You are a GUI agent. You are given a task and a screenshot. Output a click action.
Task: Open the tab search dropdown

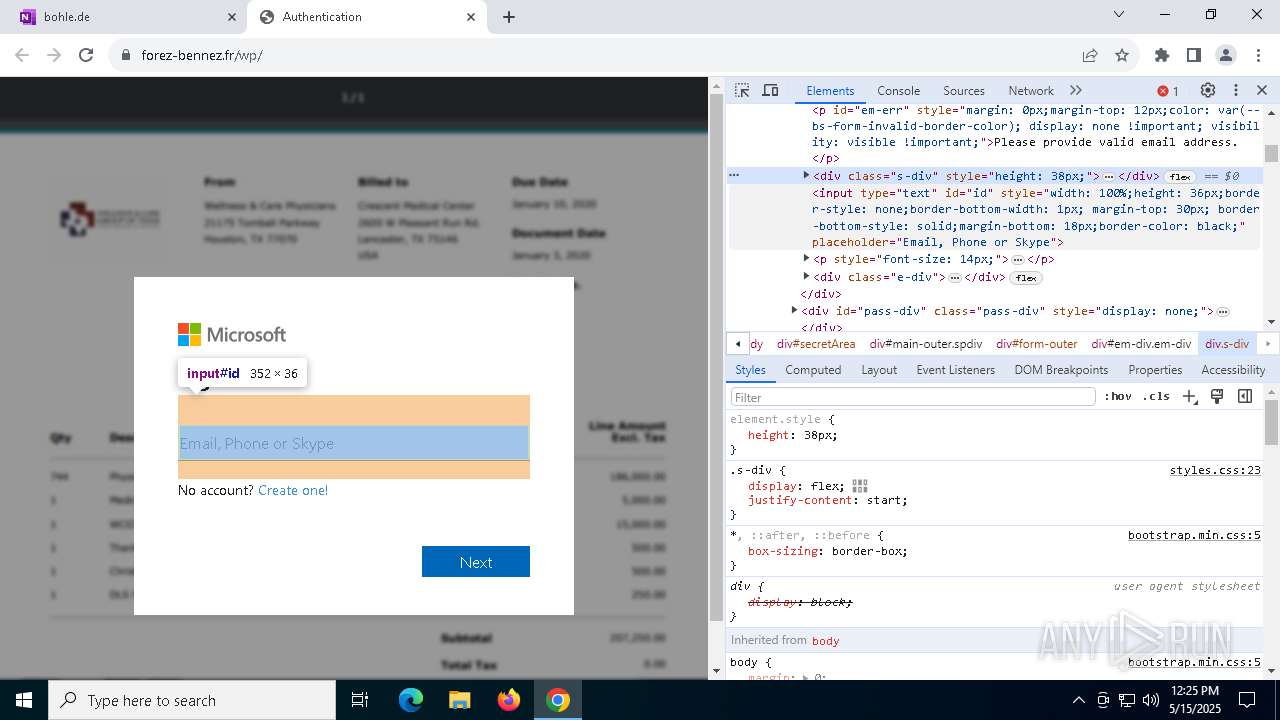point(1119,15)
